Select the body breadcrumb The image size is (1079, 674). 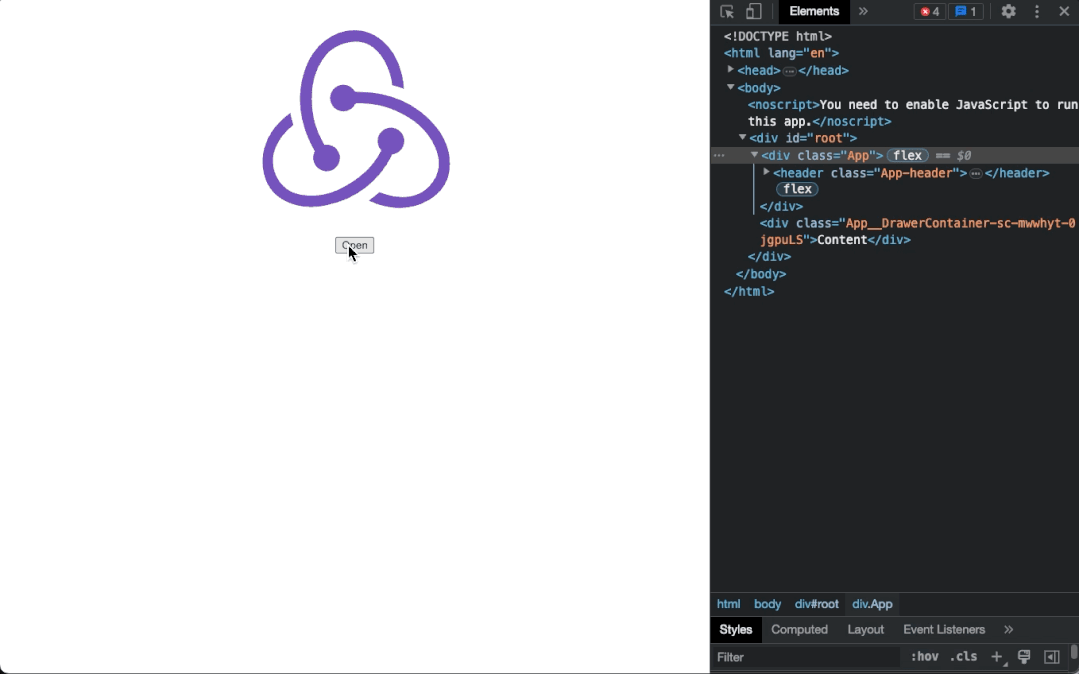(767, 604)
